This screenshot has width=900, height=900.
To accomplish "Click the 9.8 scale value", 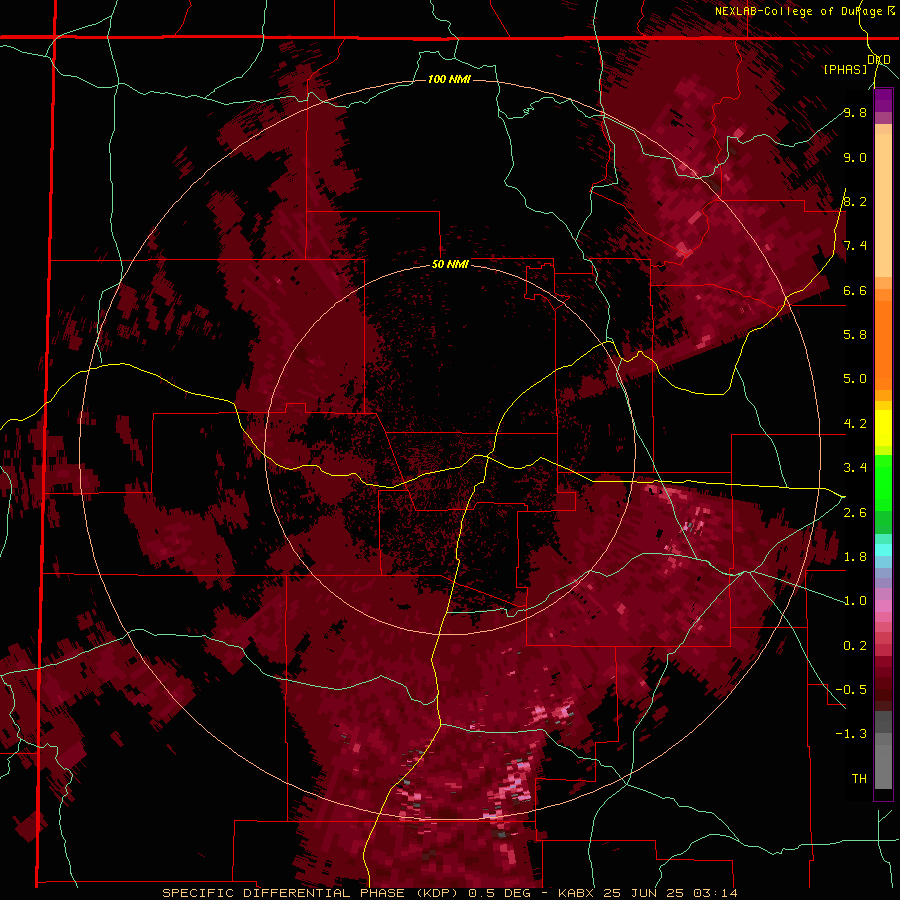I will click(x=855, y=112).
